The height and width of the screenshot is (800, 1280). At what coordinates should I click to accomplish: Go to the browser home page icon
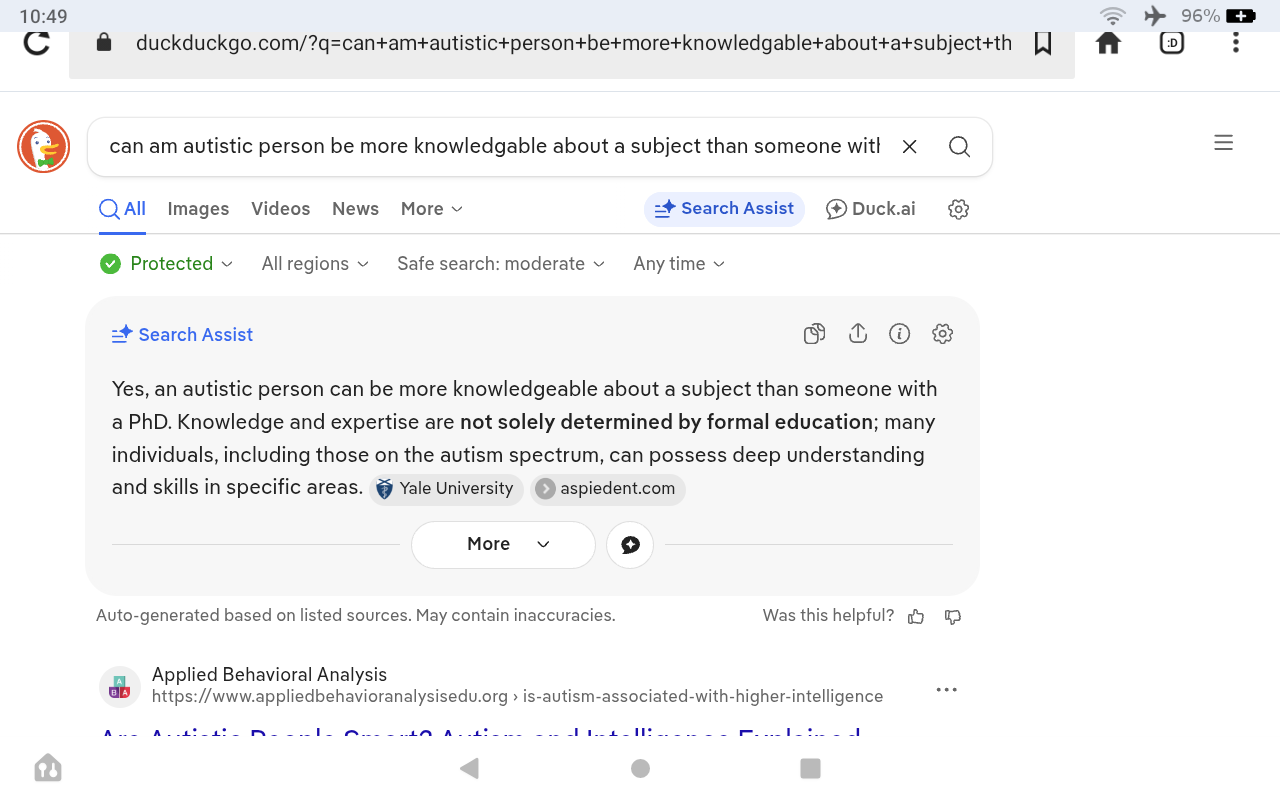tap(1108, 43)
